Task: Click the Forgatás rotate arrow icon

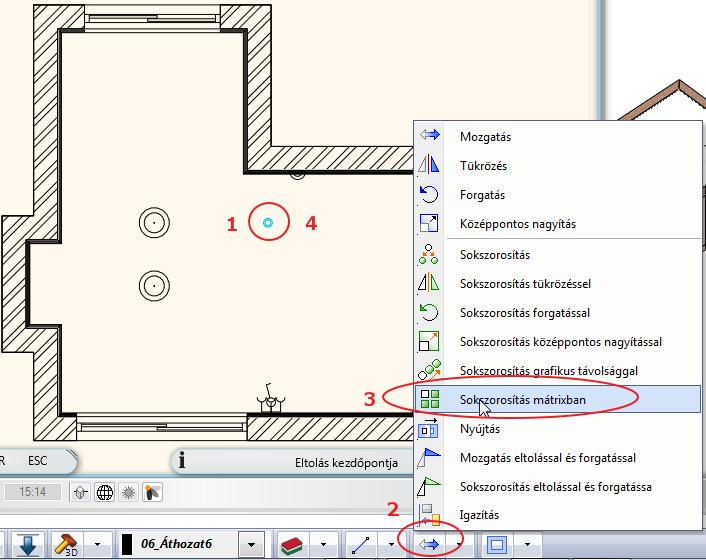Action: tap(429, 194)
